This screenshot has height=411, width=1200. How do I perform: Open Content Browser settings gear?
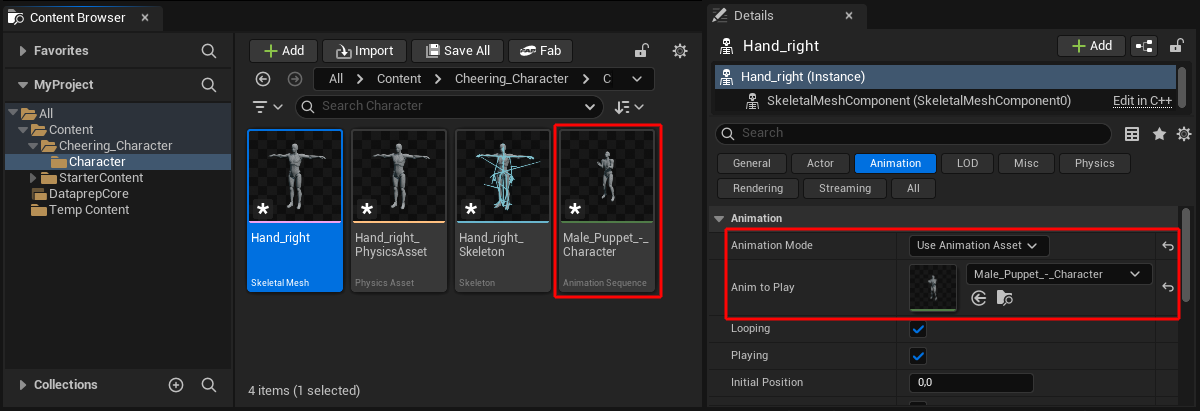click(x=680, y=51)
